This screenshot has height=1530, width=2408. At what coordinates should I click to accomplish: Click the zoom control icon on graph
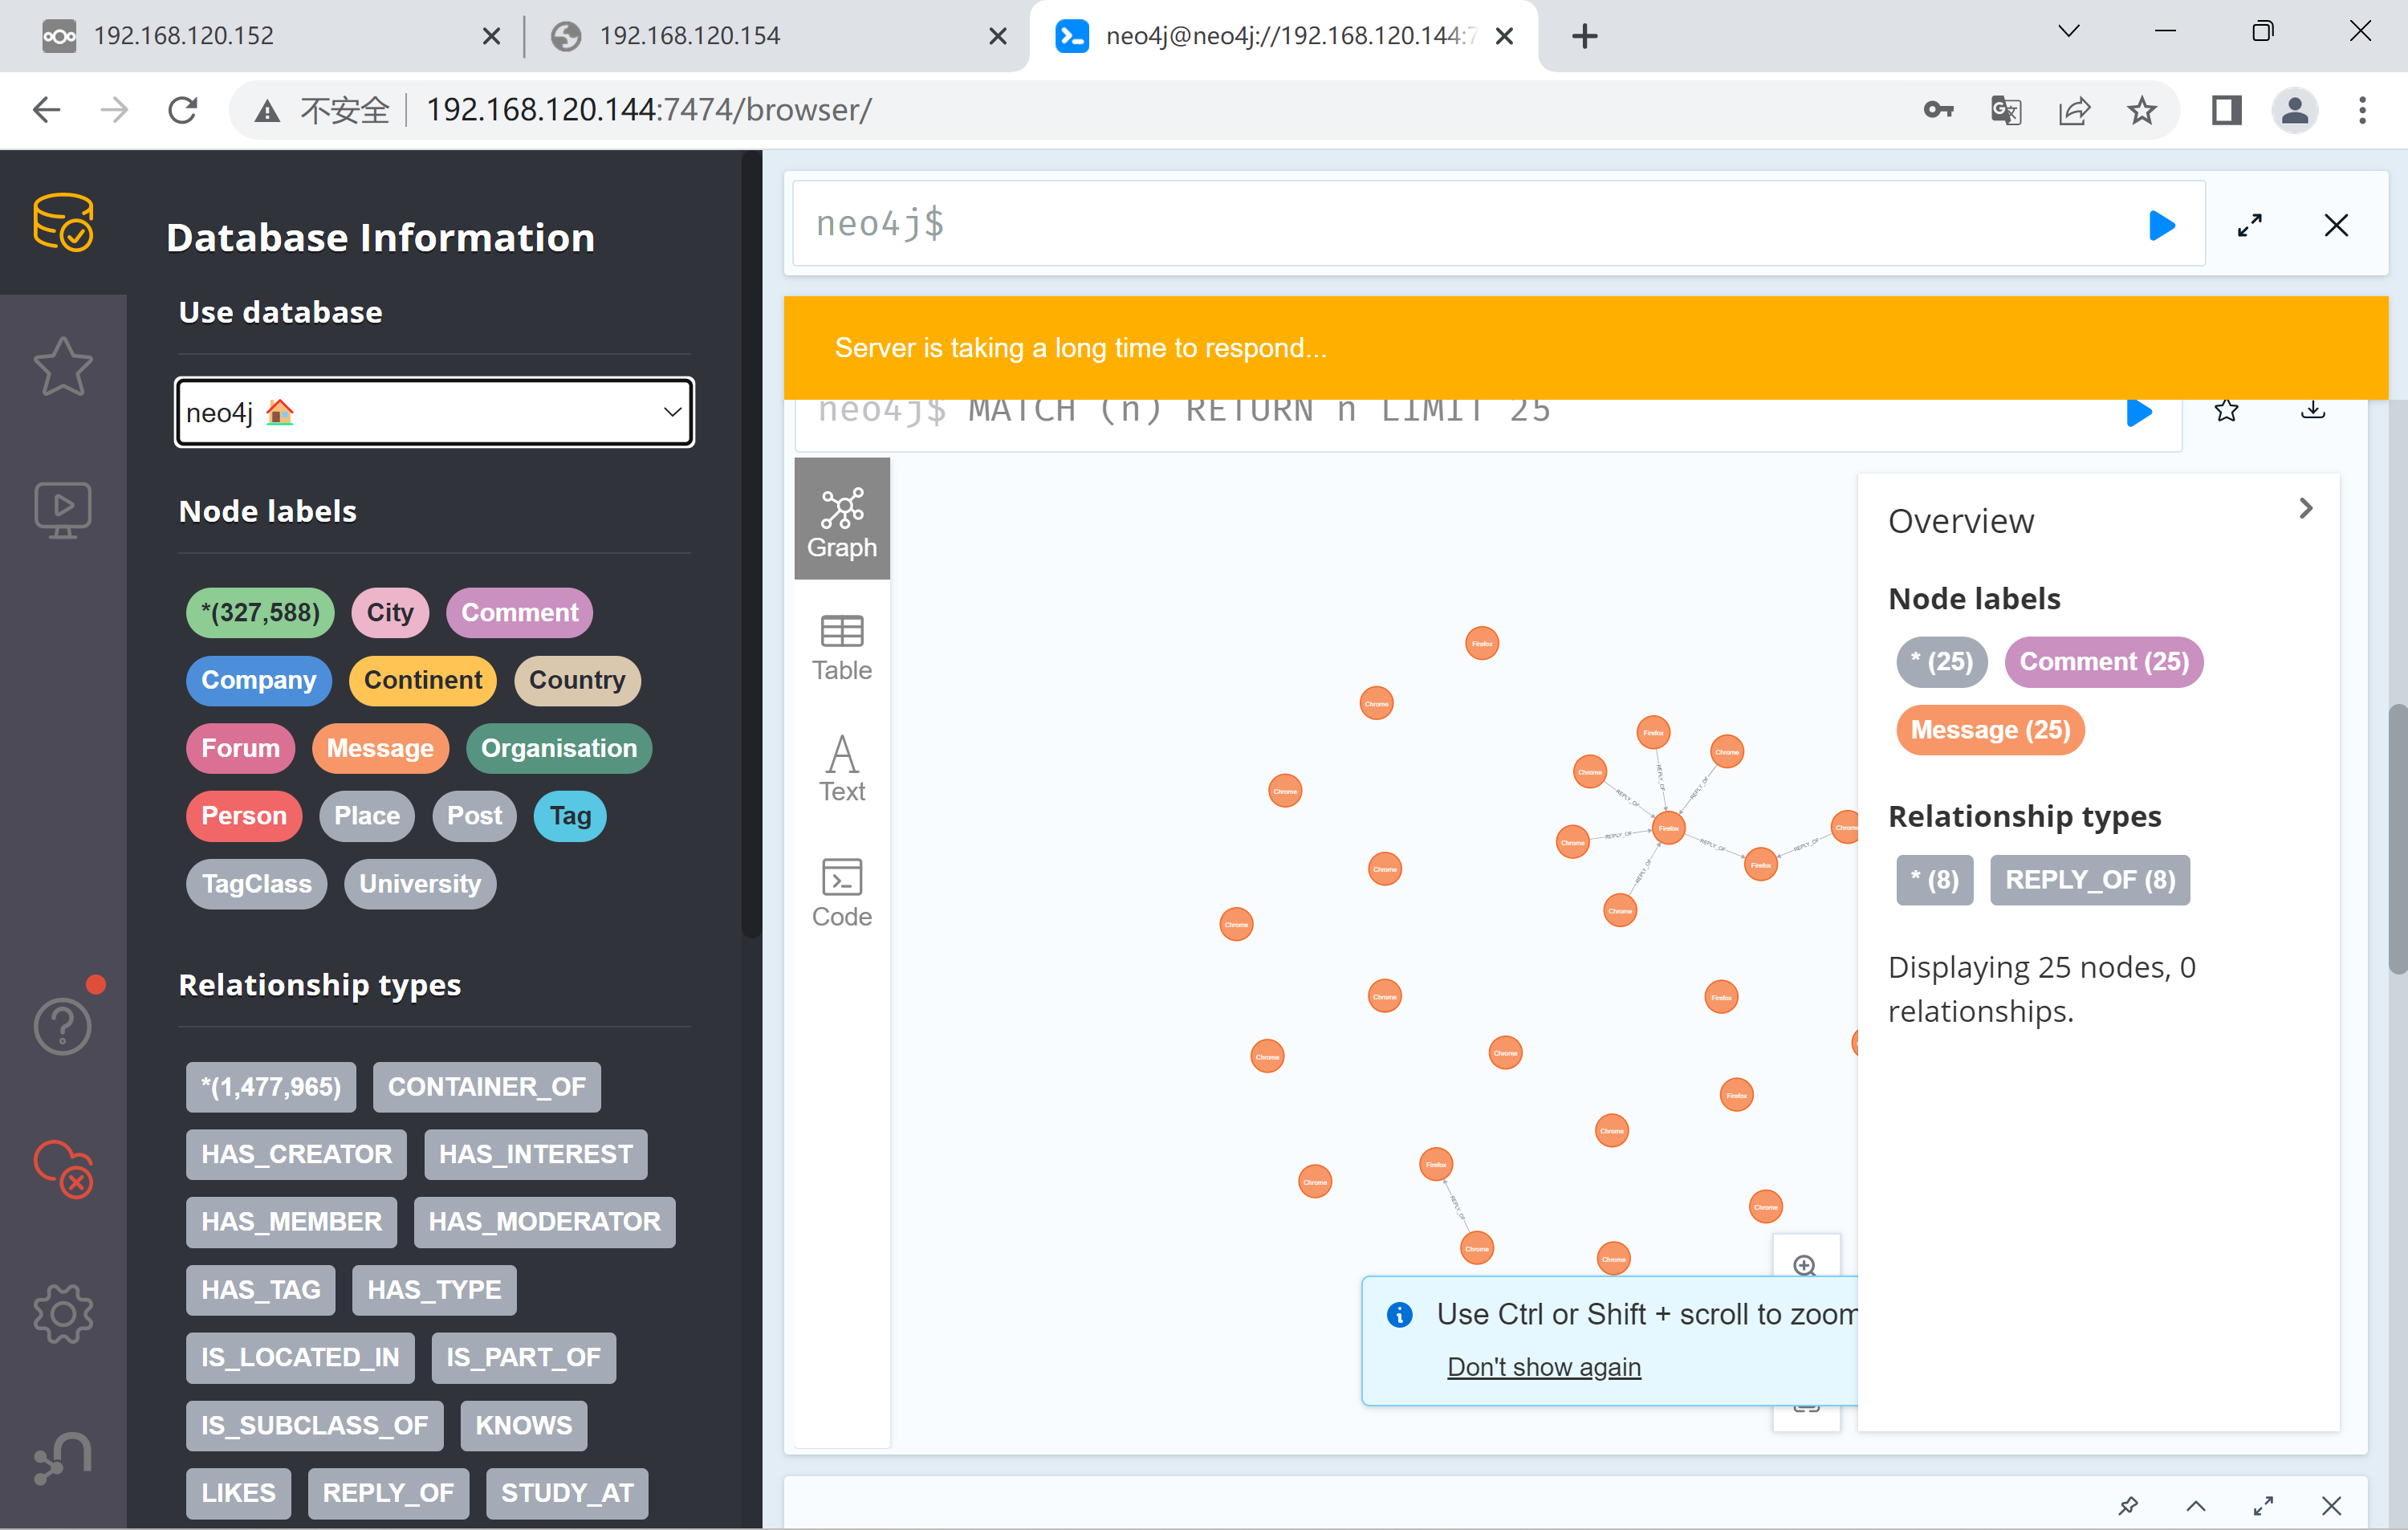[x=1806, y=1265]
